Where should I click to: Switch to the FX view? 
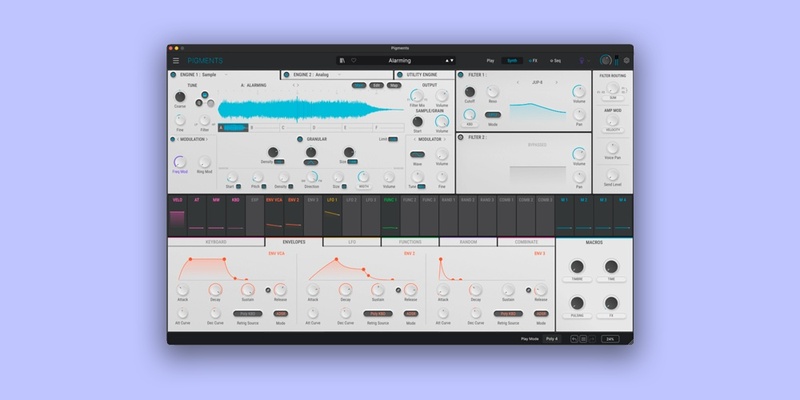532,61
